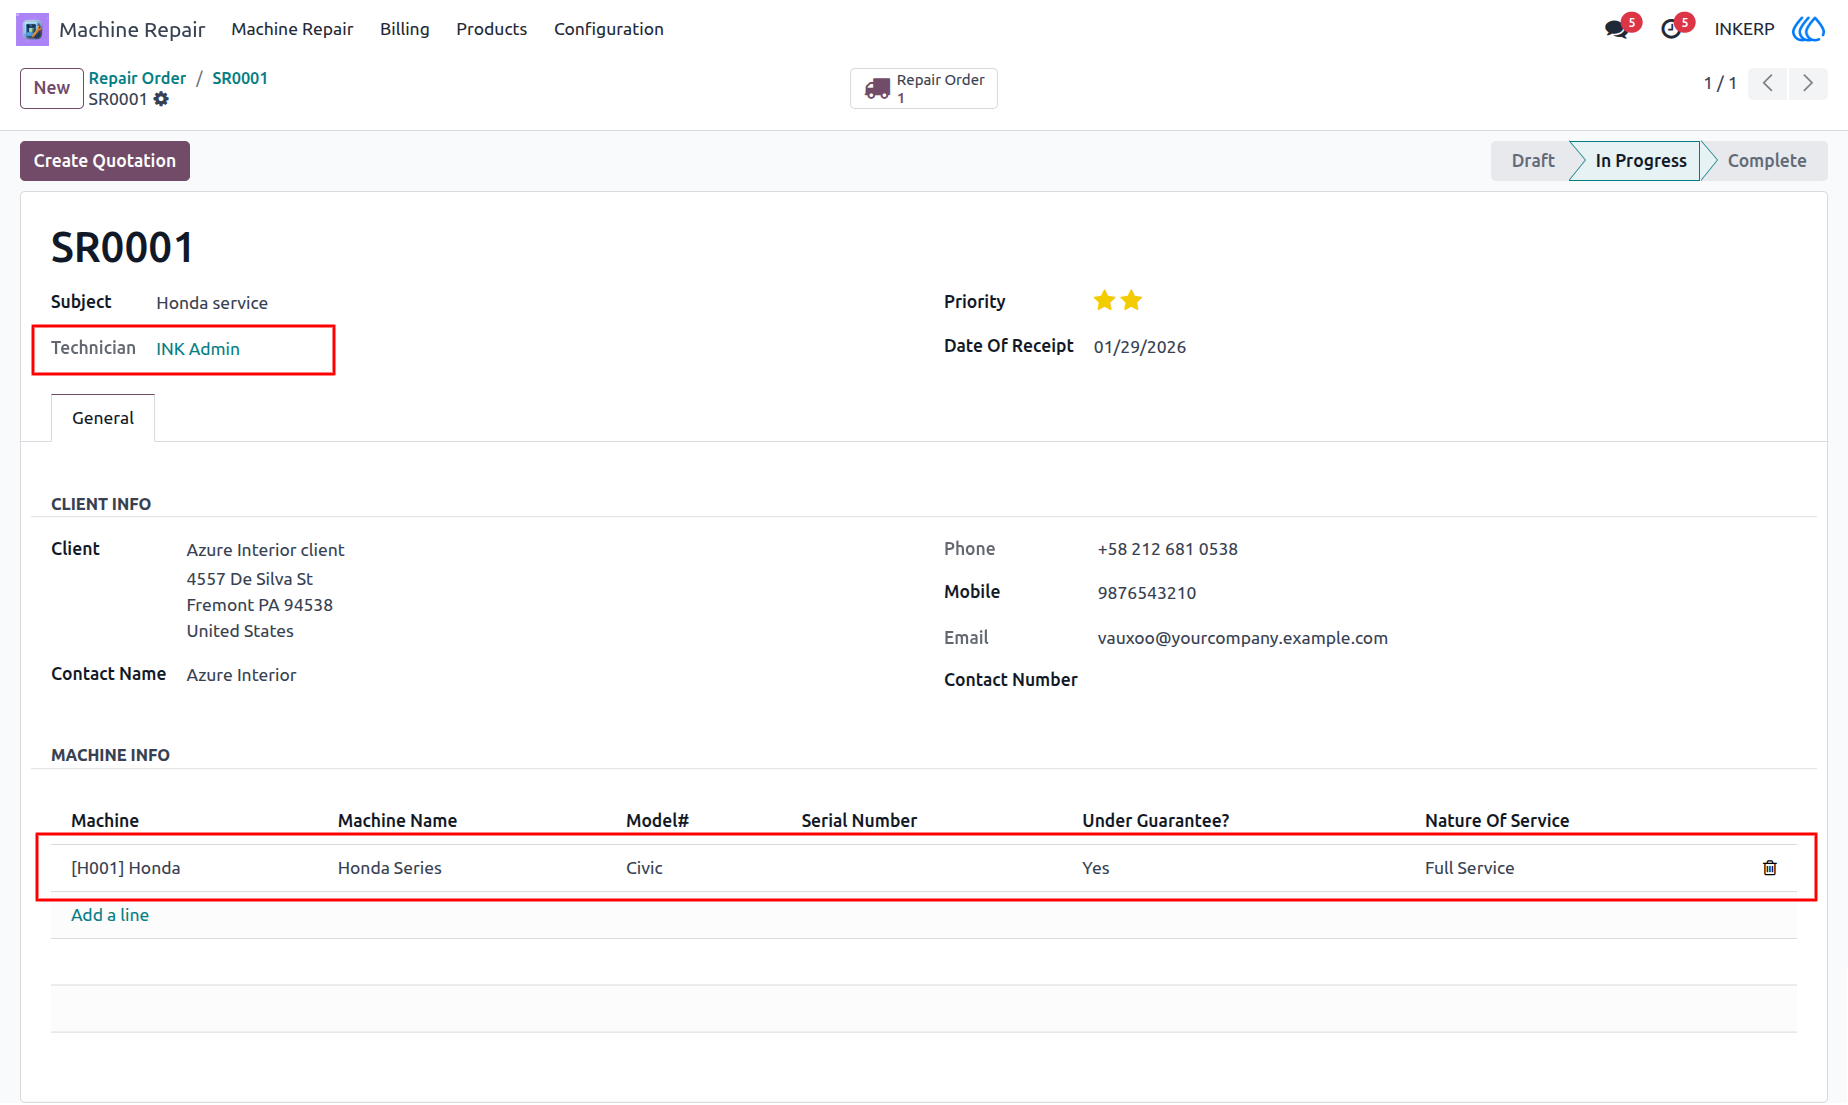Open the Machine Repair menu
This screenshot has width=1848, height=1105.
[292, 29]
